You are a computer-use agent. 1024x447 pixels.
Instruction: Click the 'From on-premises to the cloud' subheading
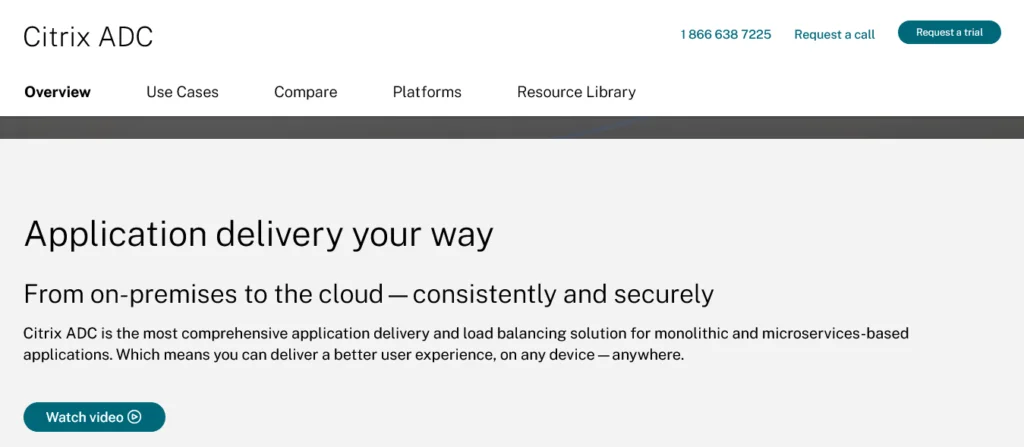click(368, 295)
